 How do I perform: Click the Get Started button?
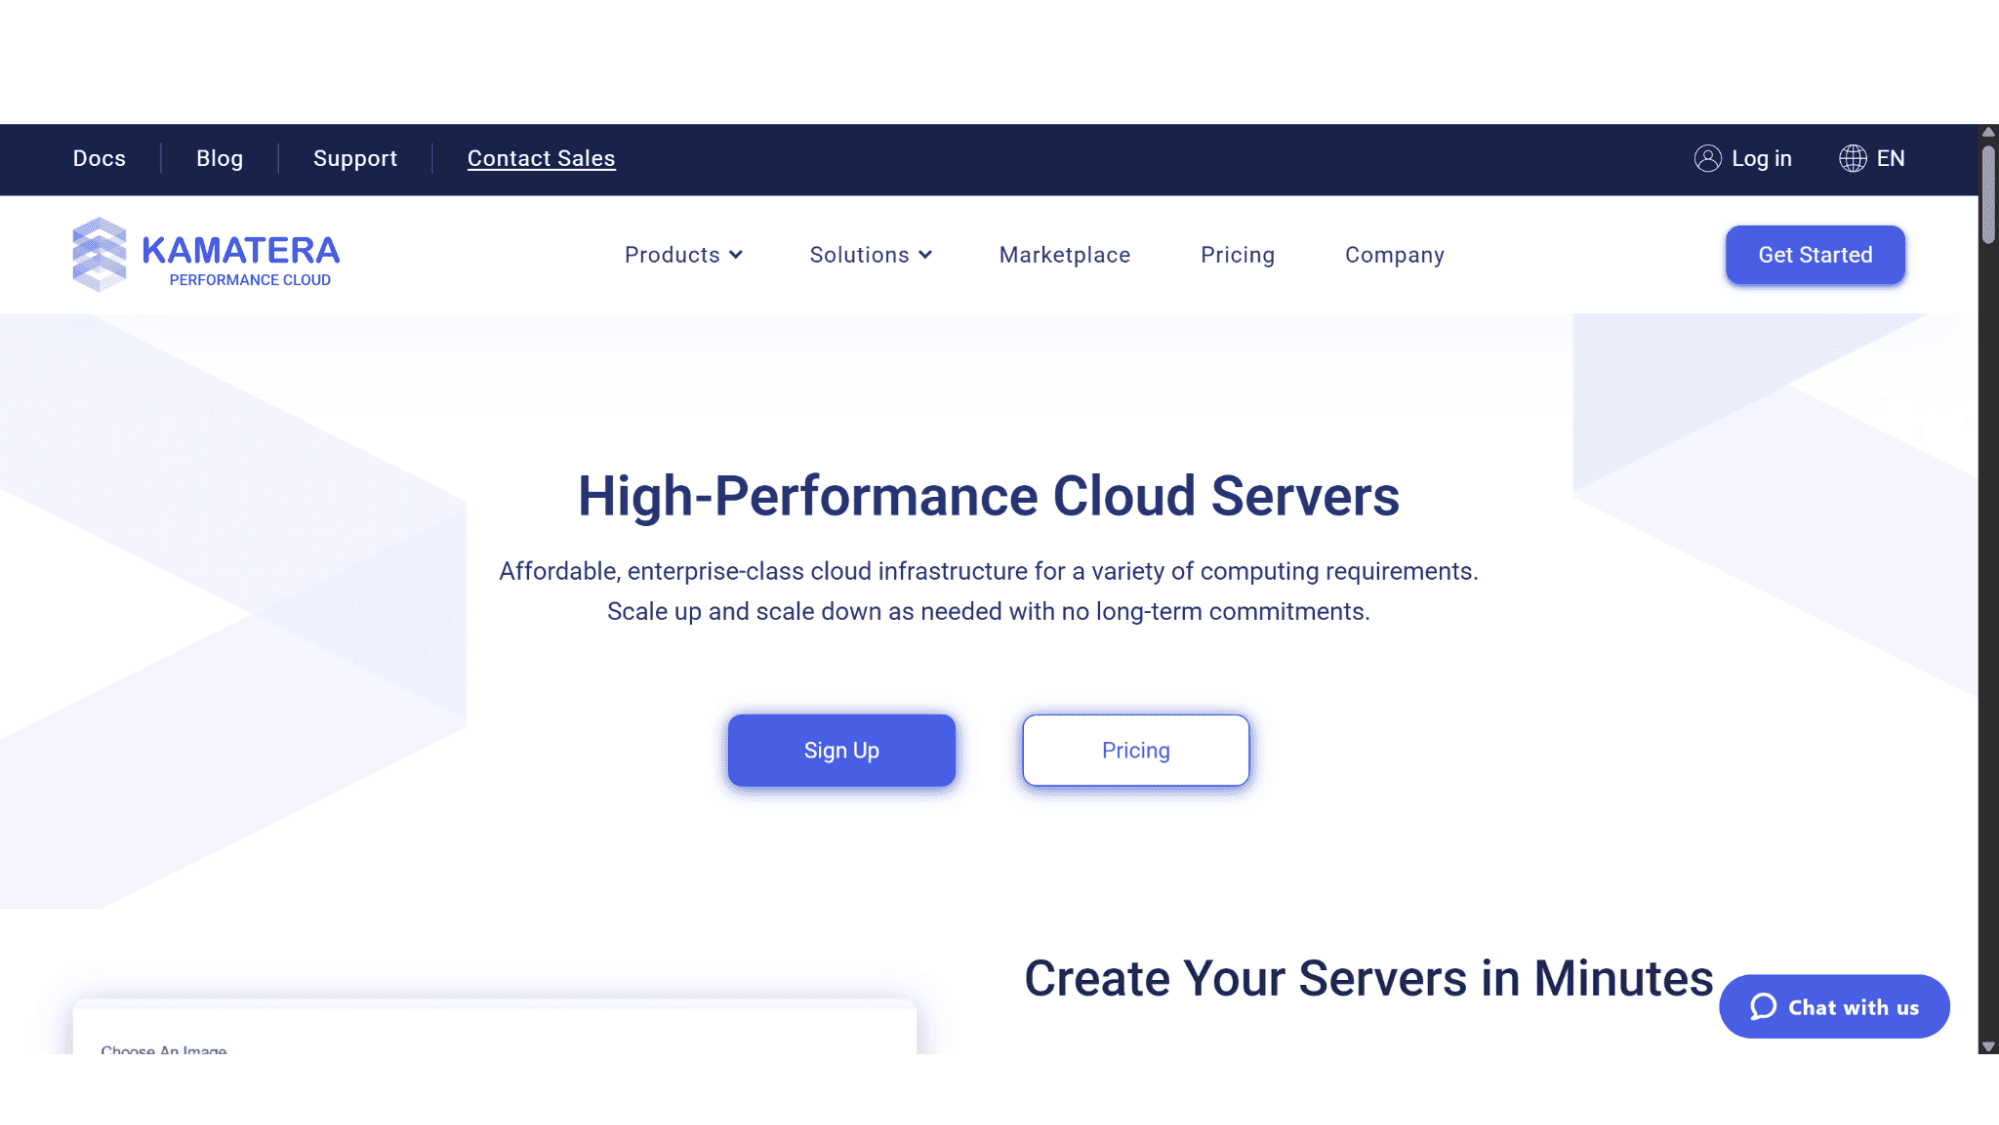pyautogui.click(x=1815, y=255)
